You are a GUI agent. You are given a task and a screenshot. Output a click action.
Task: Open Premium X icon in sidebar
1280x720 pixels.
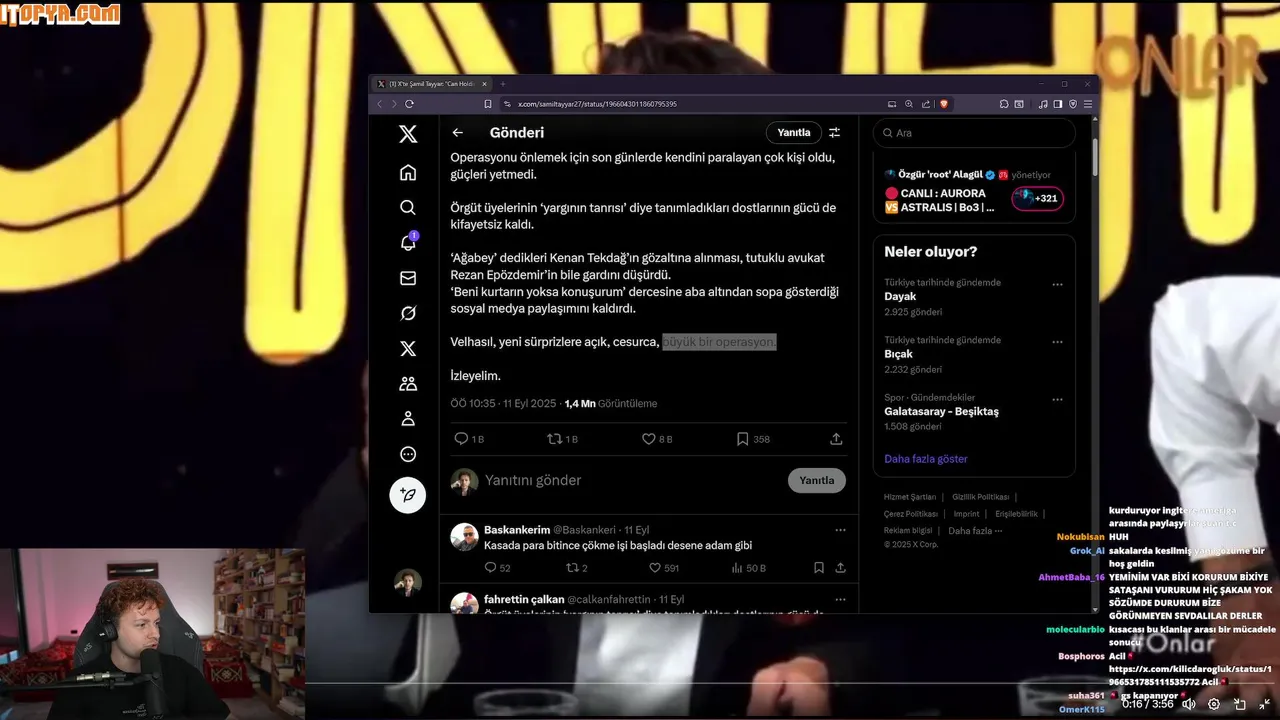tap(408, 348)
